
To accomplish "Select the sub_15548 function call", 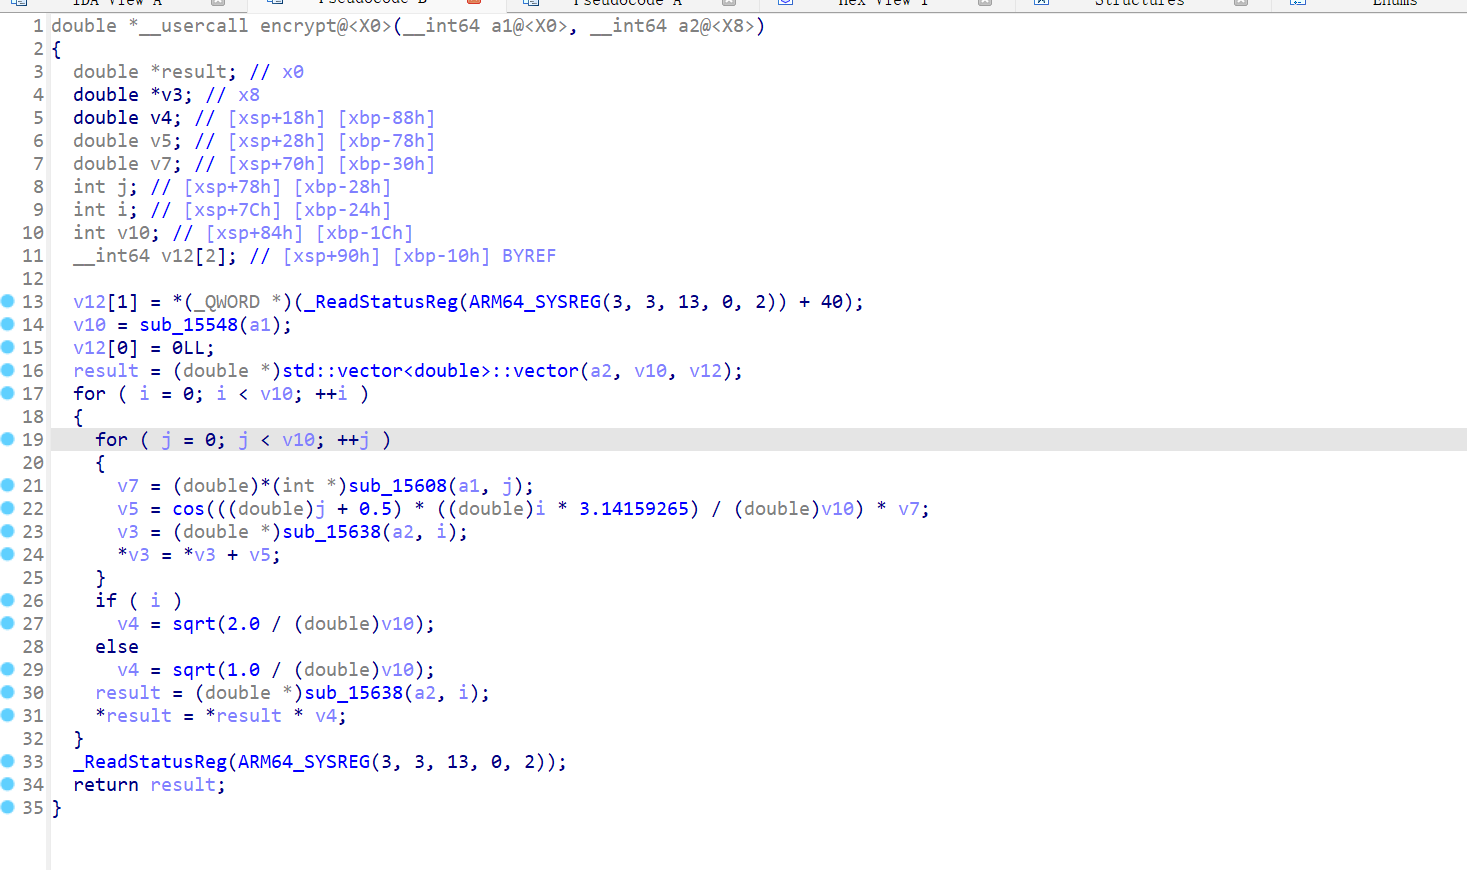I will (x=189, y=325).
